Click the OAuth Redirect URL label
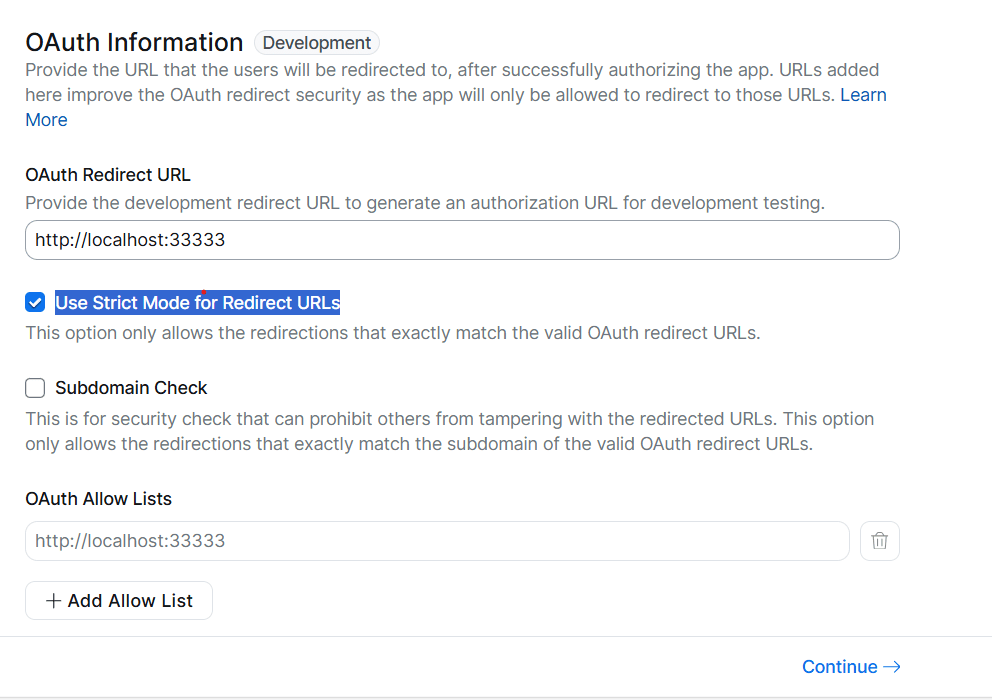 [107, 174]
